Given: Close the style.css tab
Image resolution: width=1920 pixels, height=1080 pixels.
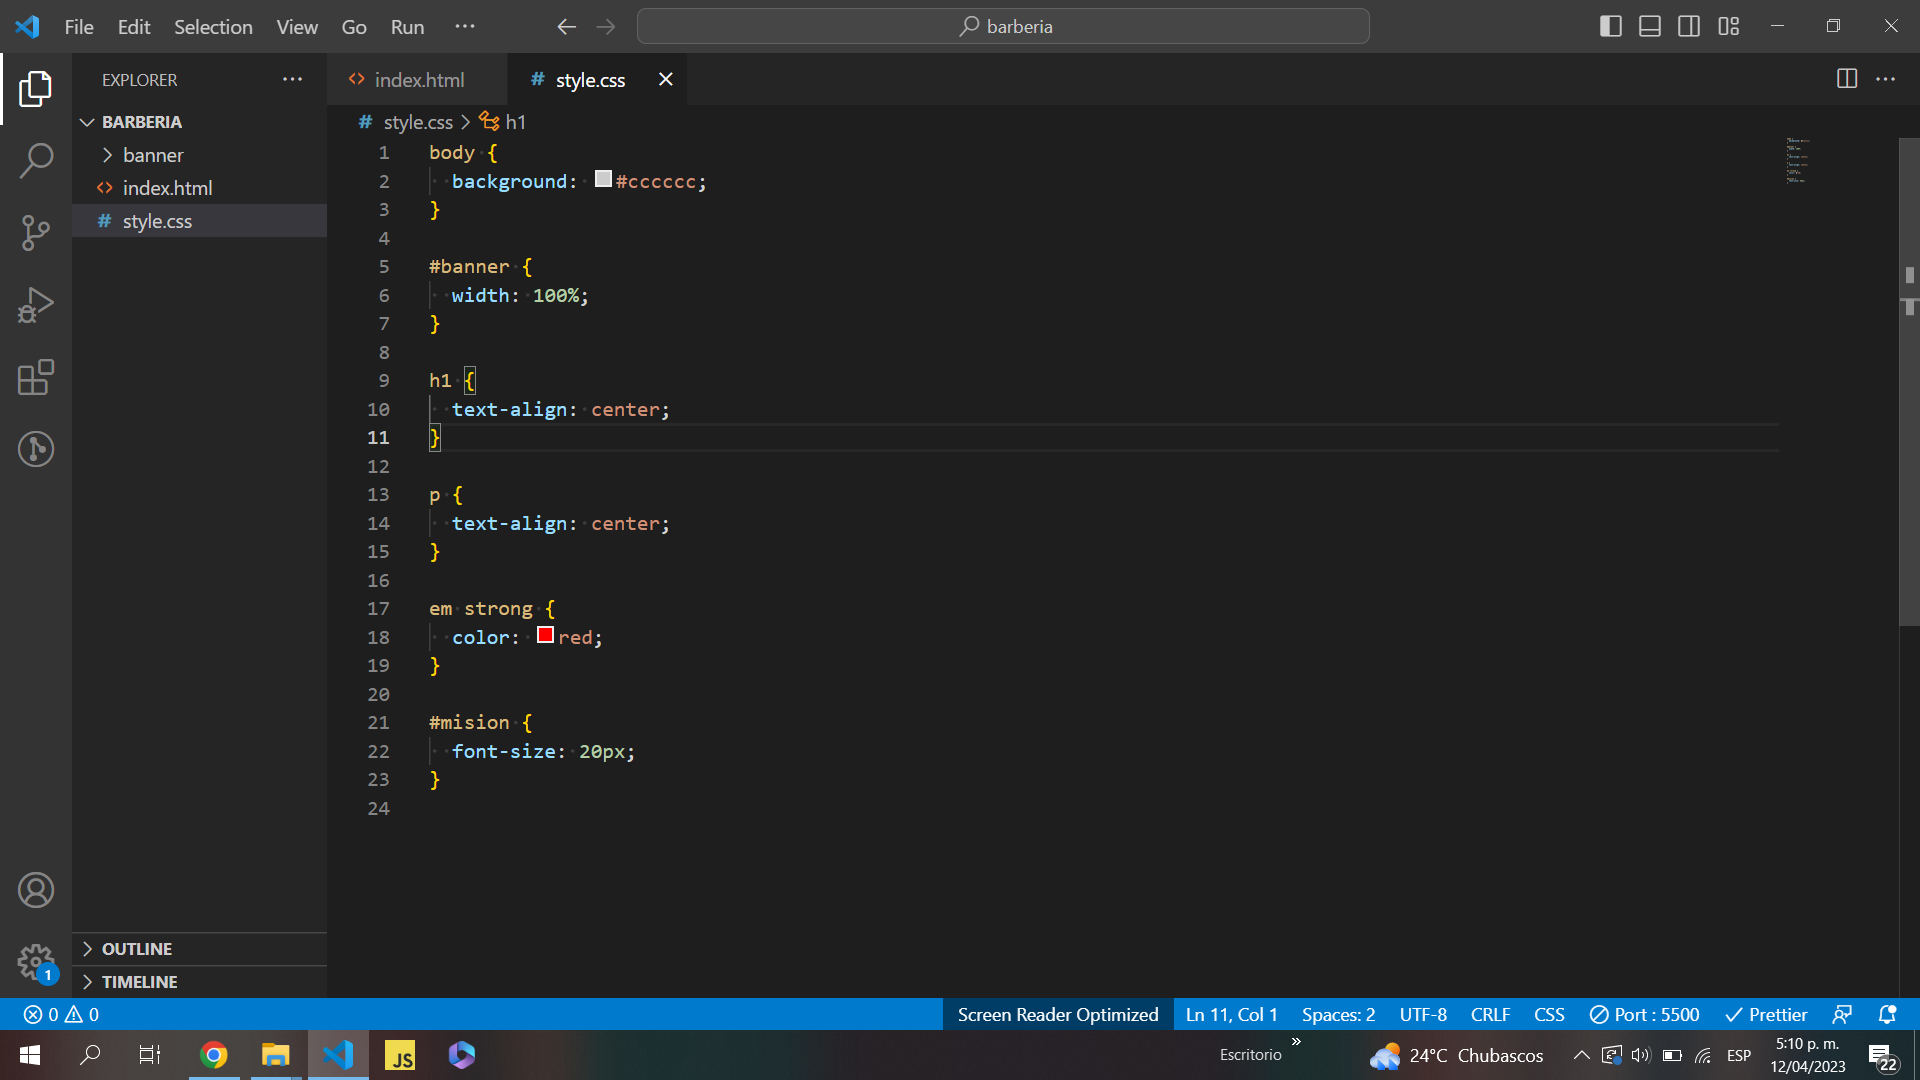Looking at the screenshot, I should coord(666,79).
